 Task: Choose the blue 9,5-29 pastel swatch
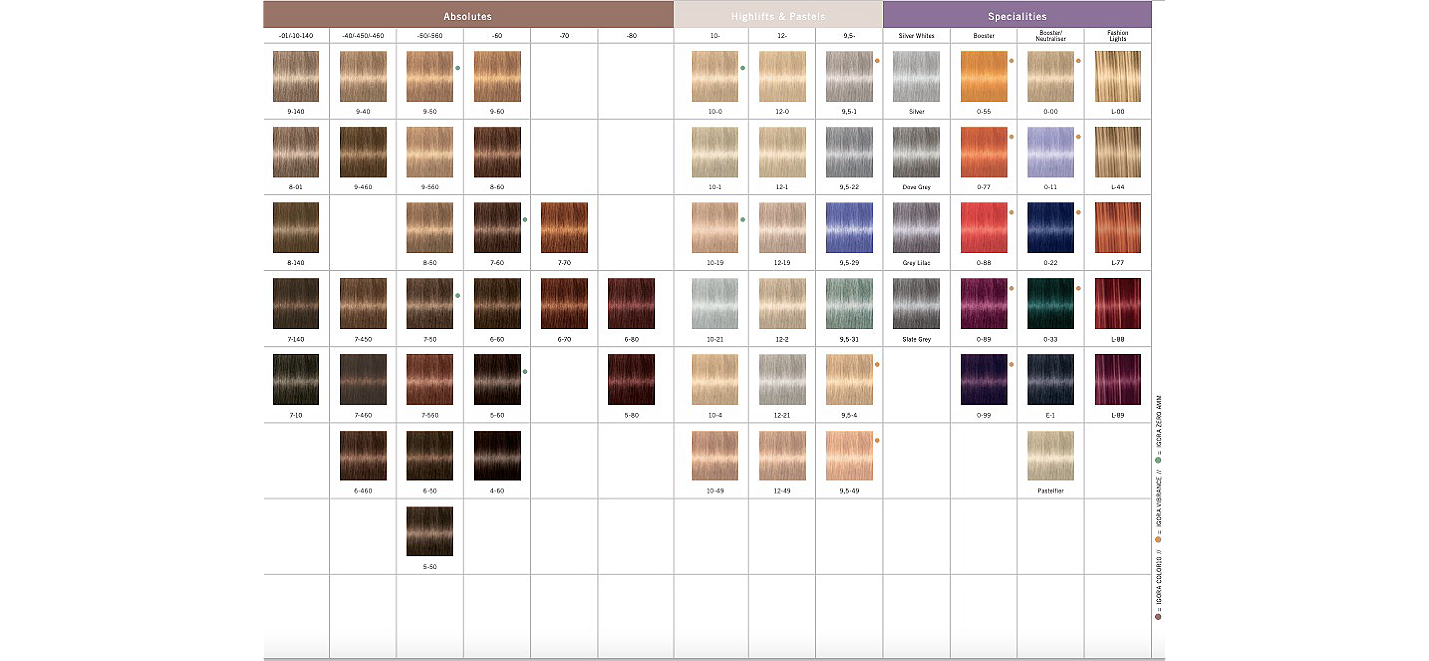tap(849, 228)
